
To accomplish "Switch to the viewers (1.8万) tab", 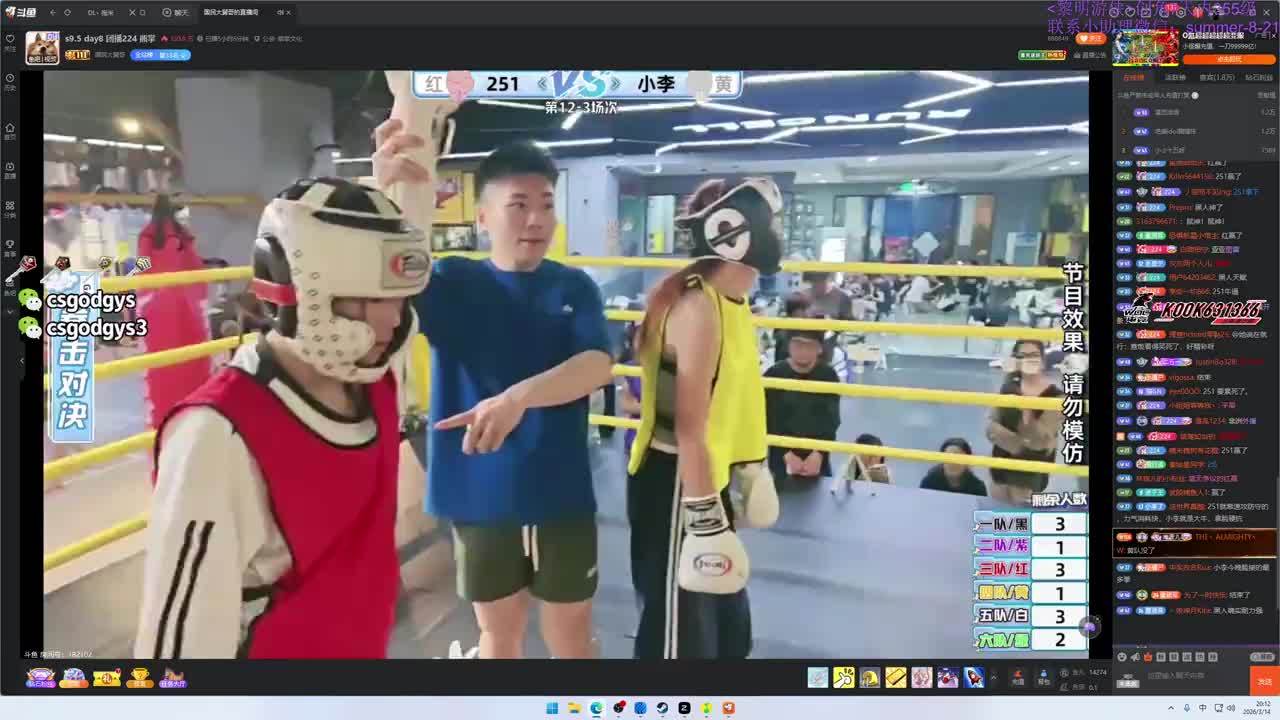I will [x=1216, y=77].
